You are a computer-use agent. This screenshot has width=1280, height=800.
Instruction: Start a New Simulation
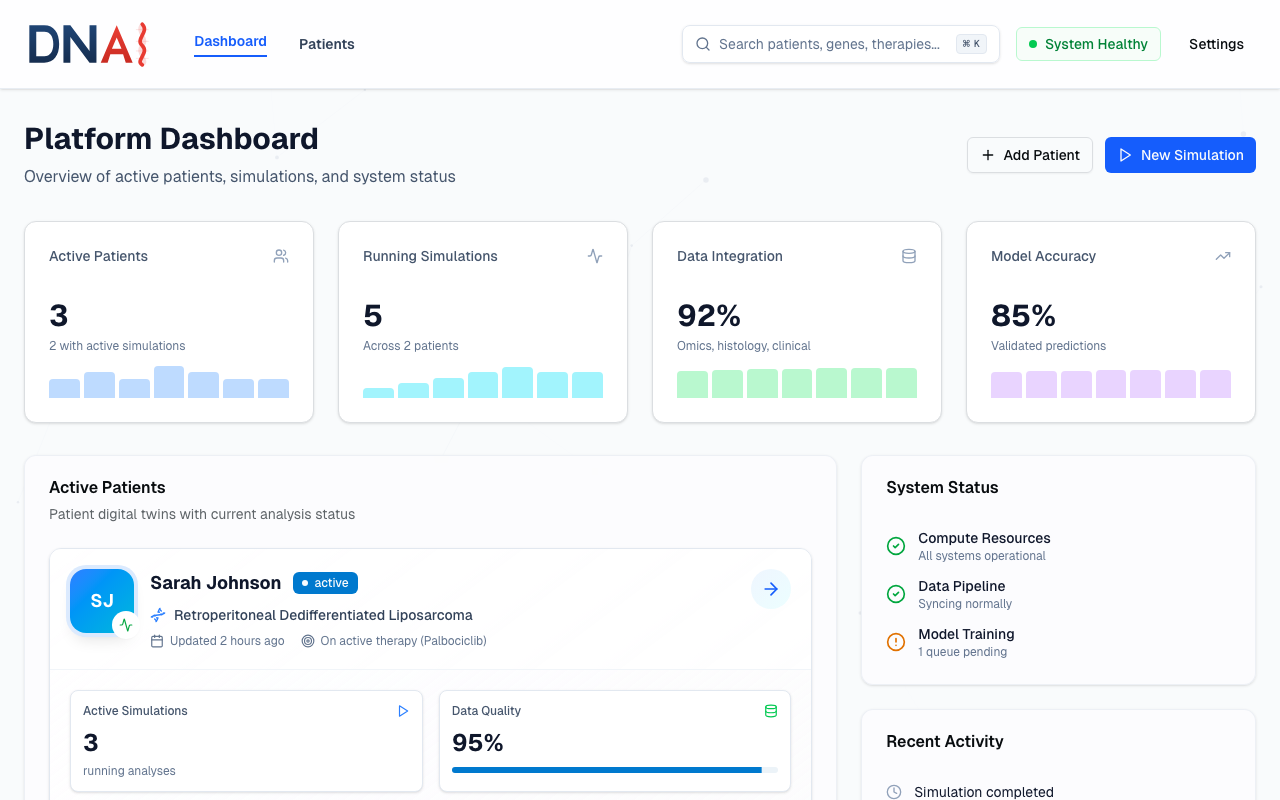[x=1180, y=155]
